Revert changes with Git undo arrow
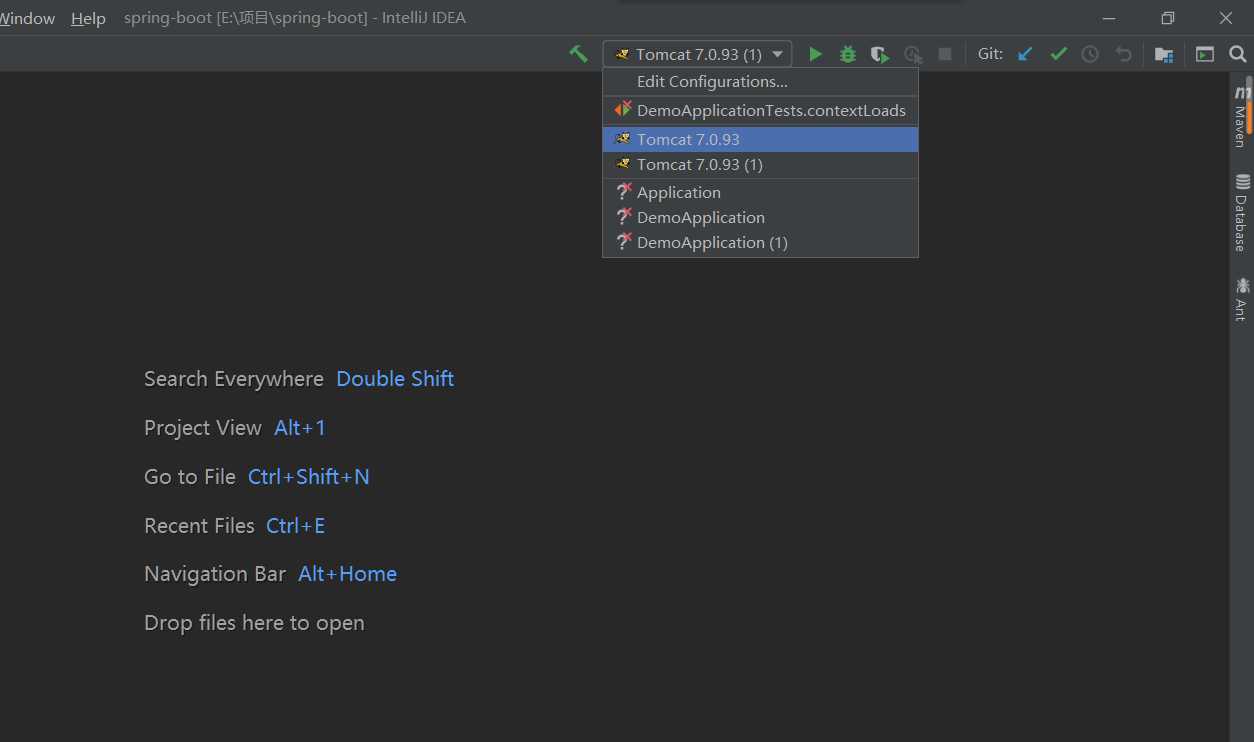This screenshot has width=1254, height=742. point(1123,54)
